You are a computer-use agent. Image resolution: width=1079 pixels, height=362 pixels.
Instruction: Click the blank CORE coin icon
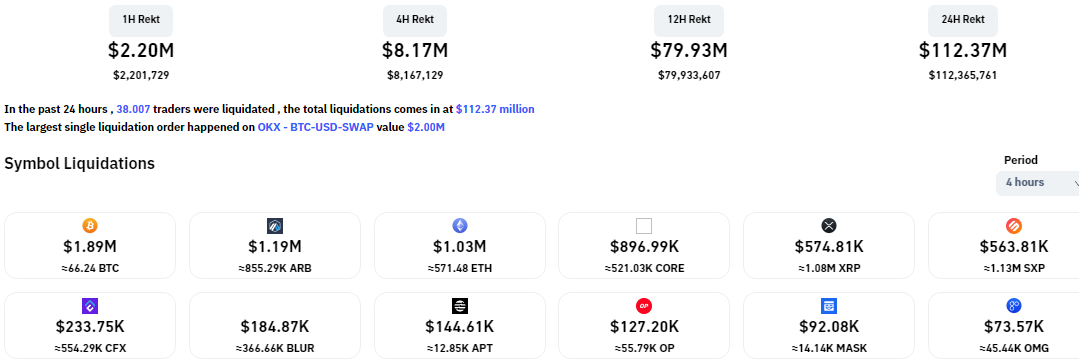click(x=644, y=226)
